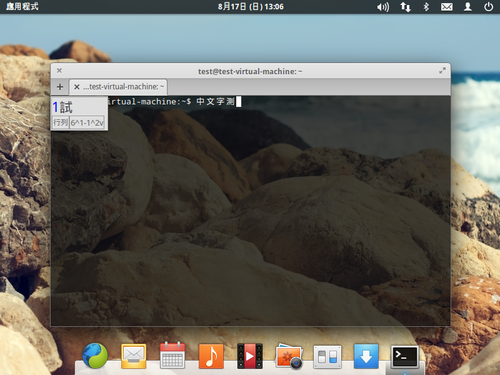Image resolution: width=500 pixels, height=375 pixels.
Task: Open the Bluetooth indicator
Action: (426, 7)
